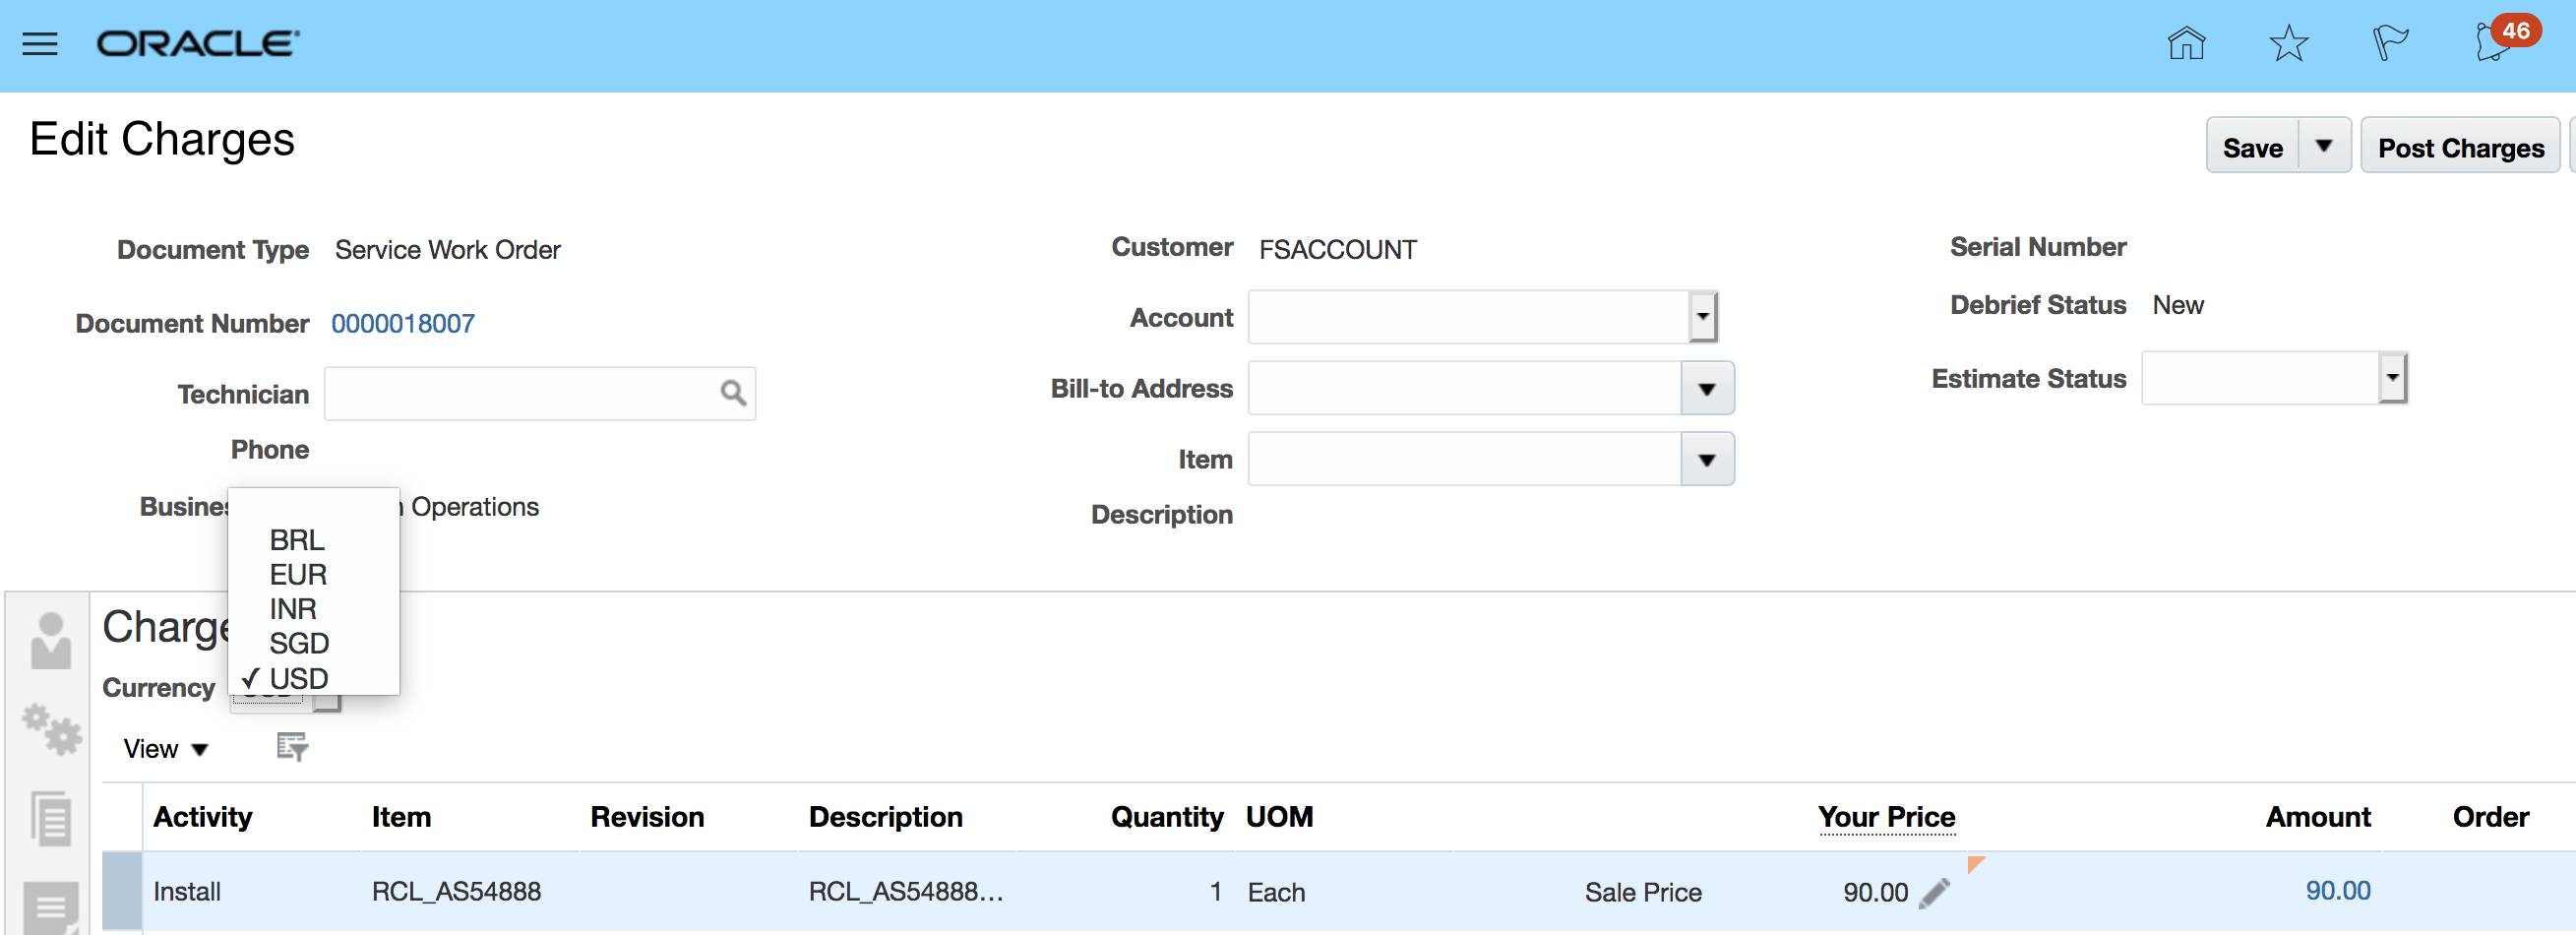
Task: Open the gears sidebar icon
Action: pos(52,729)
